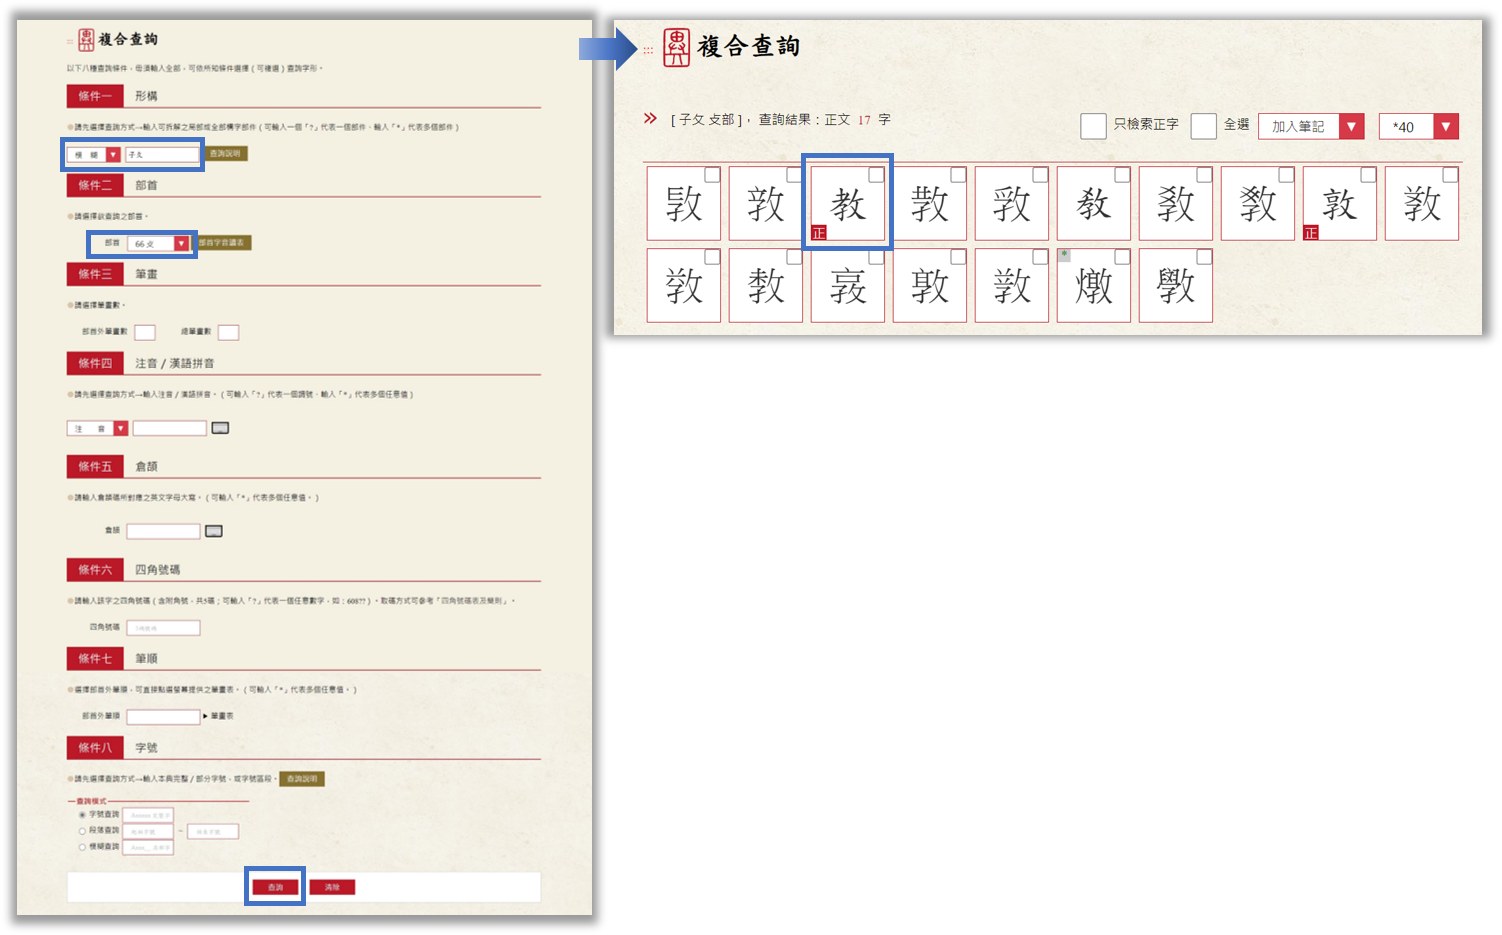
Task: Open the 部首字音讀表 button
Action: pyautogui.click(x=222, y=243)
